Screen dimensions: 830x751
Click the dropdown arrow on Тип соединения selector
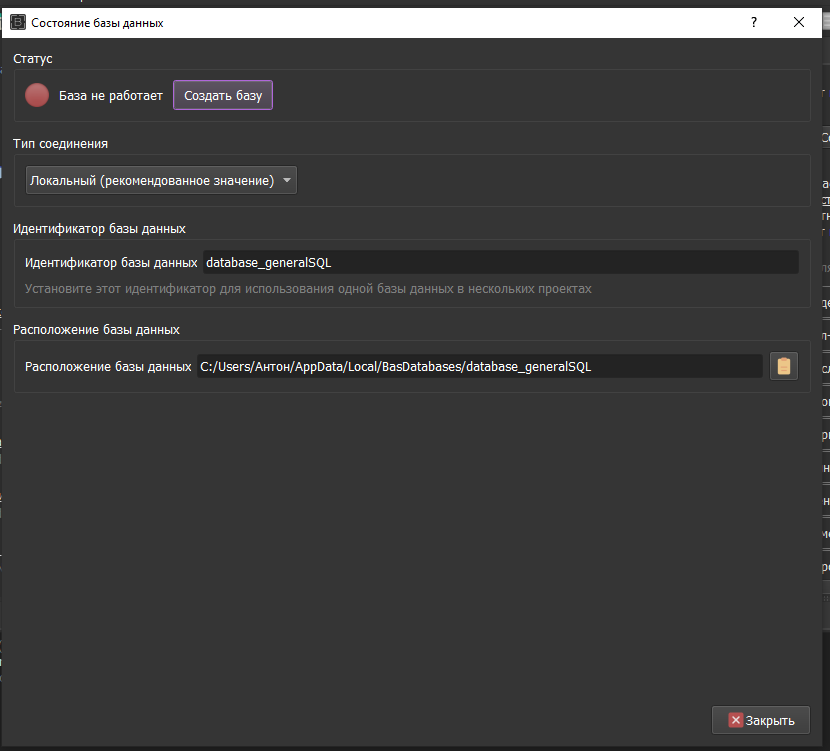tap(287, 180)
